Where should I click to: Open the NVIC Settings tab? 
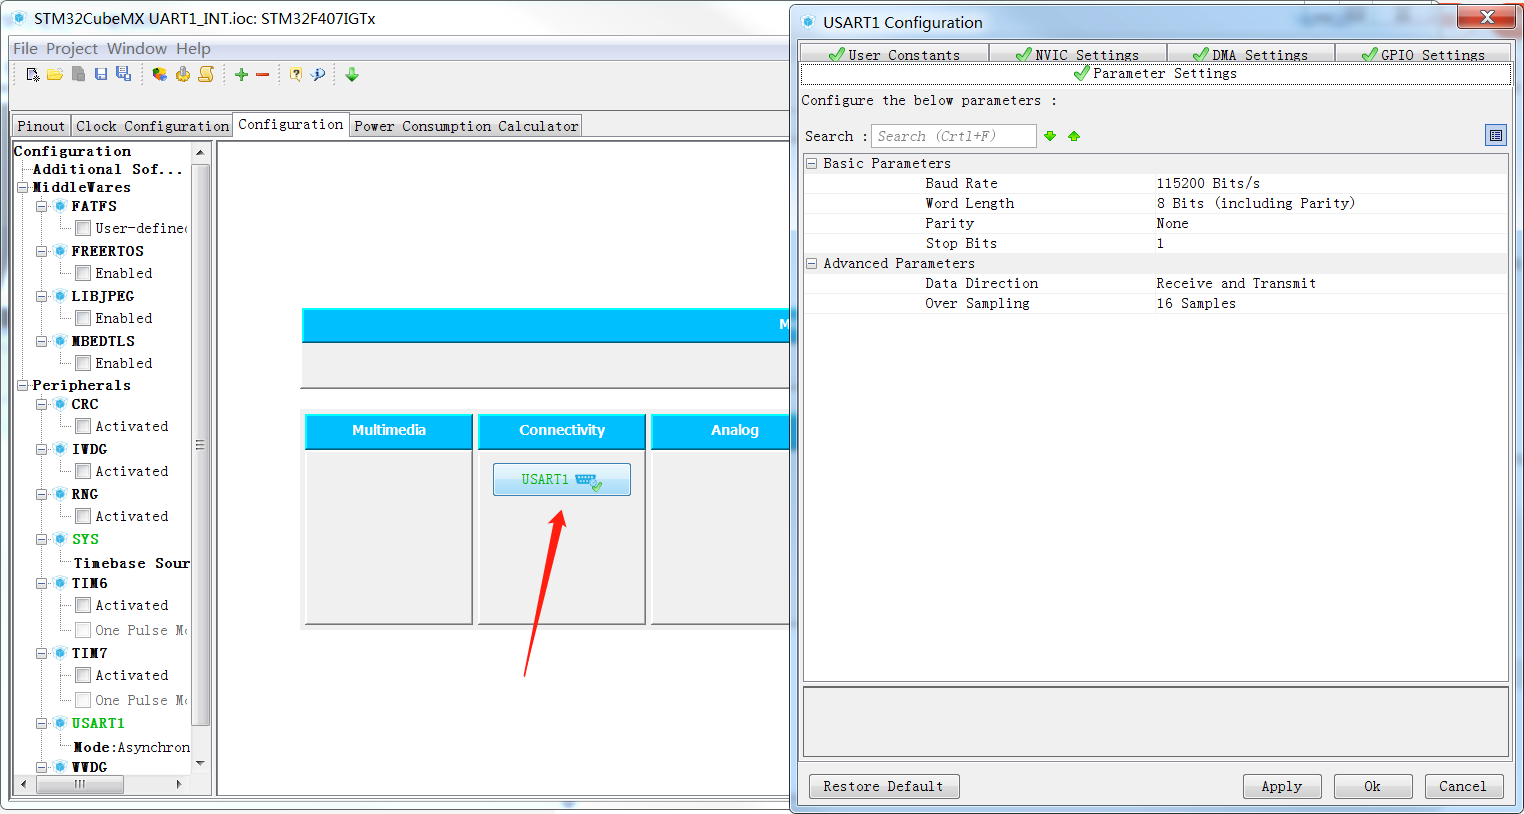click(x=1077, y=54)
